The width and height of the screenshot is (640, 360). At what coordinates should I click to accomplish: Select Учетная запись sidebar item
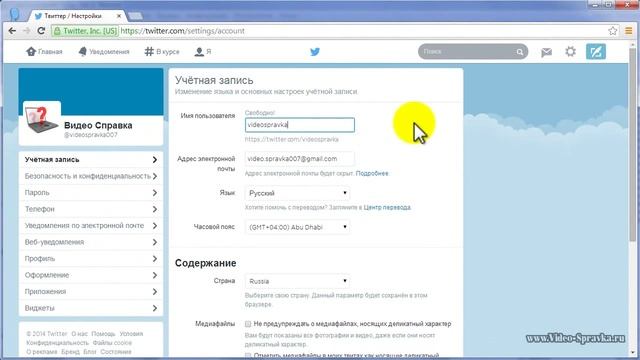point(91,160)
